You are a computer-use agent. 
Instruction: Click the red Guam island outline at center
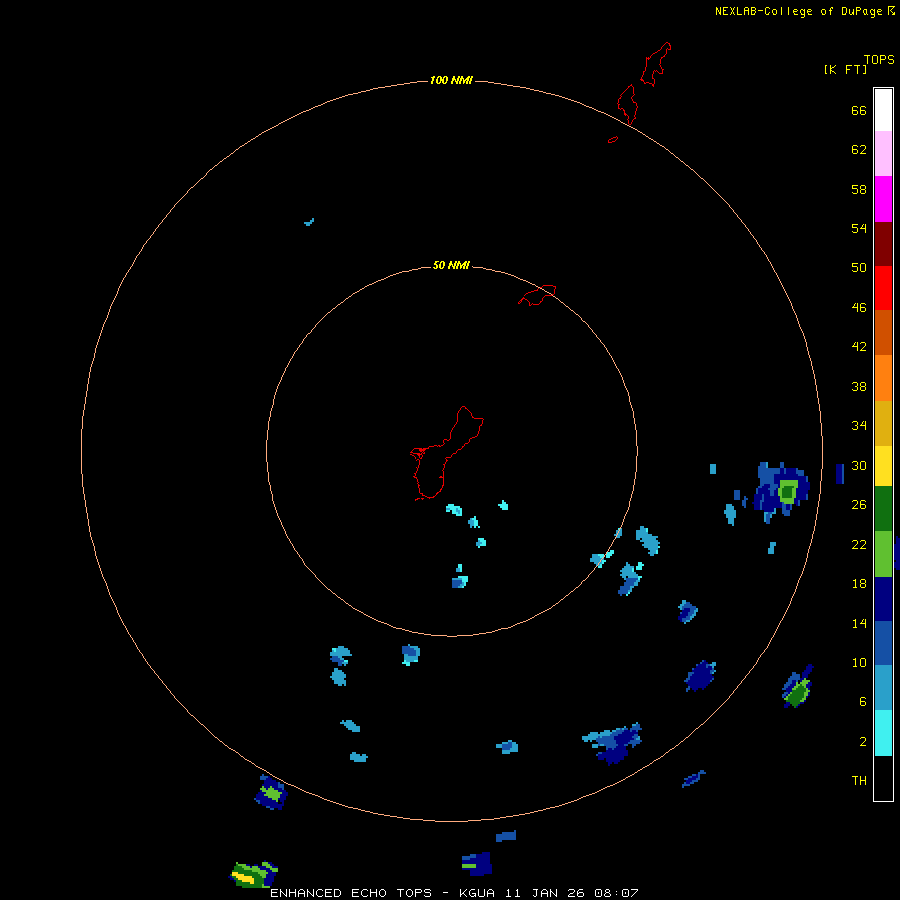pos(445,453)
